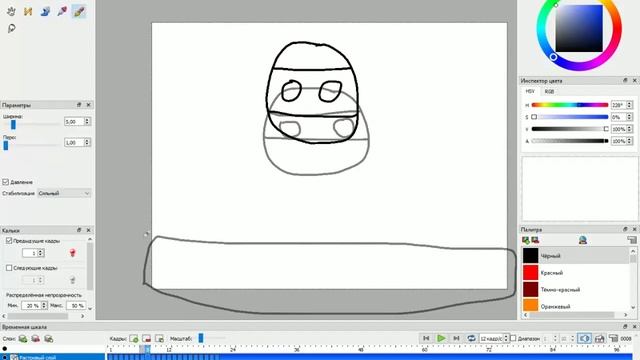Screen dimensions: 640x360
Task: Float the Параметры panel
Action: click(79, 105)
